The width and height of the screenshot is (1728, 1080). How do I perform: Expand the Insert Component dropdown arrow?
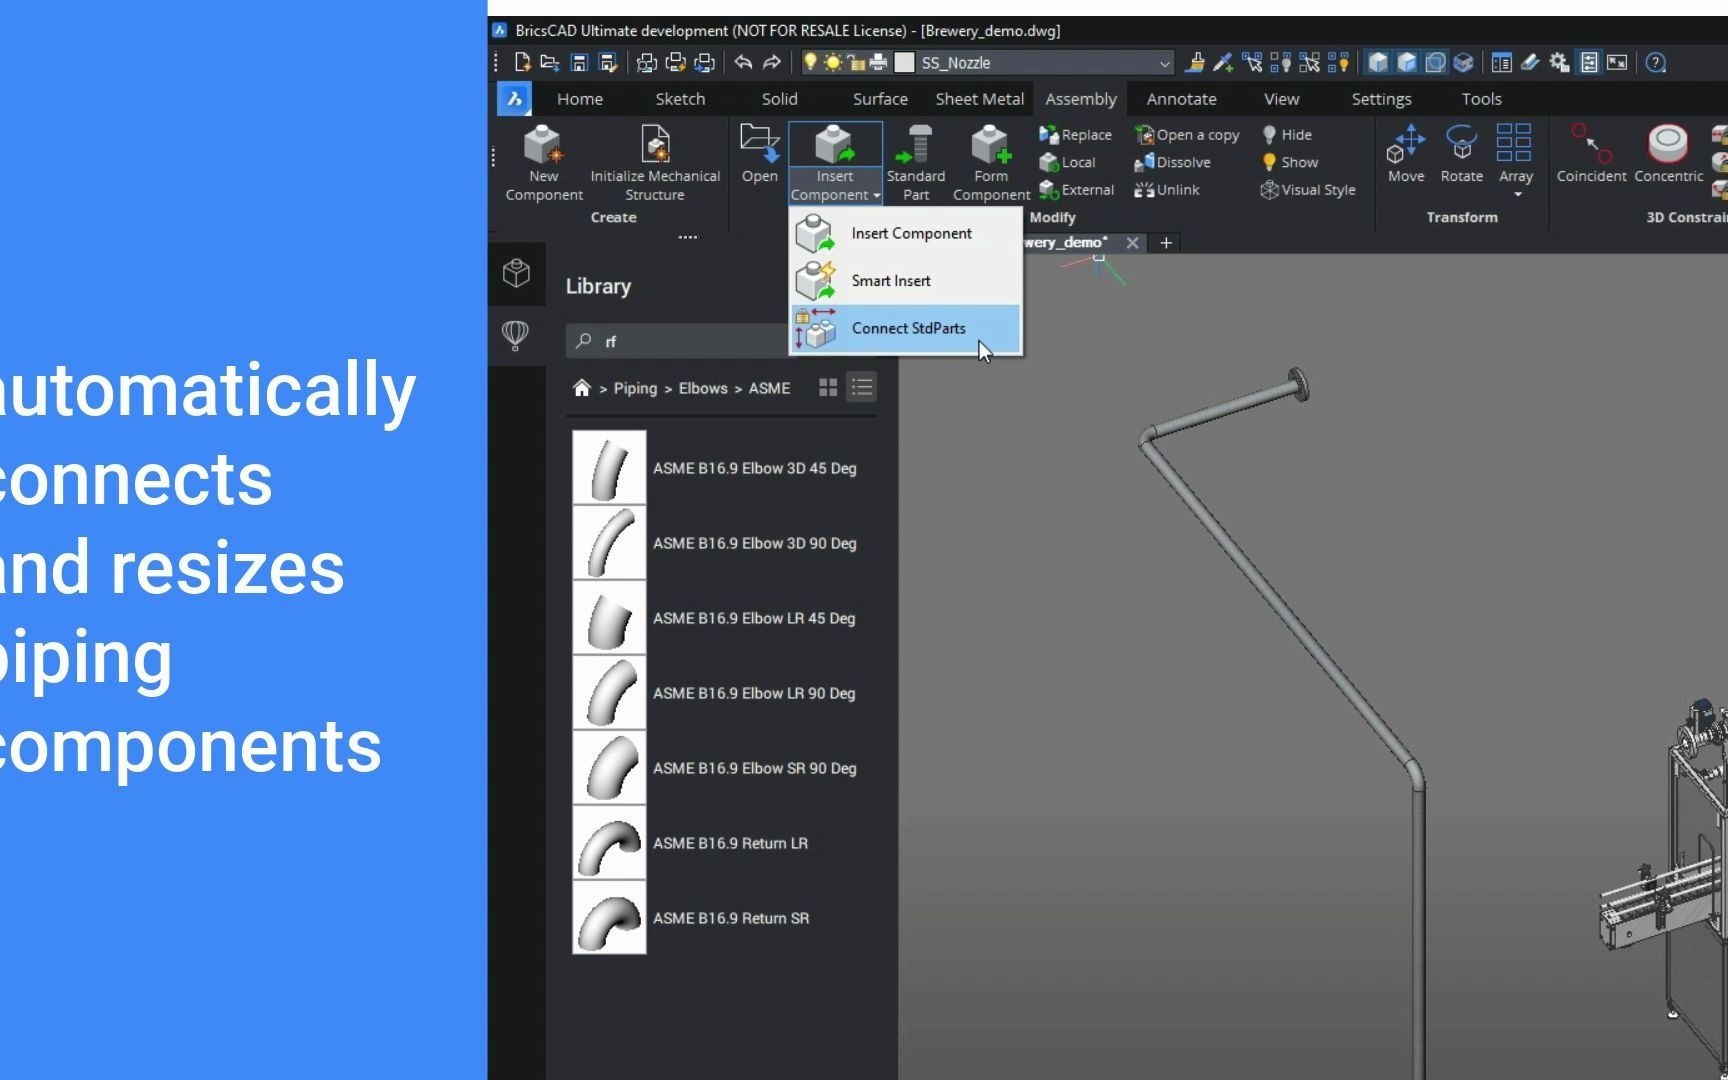point(874,196)
